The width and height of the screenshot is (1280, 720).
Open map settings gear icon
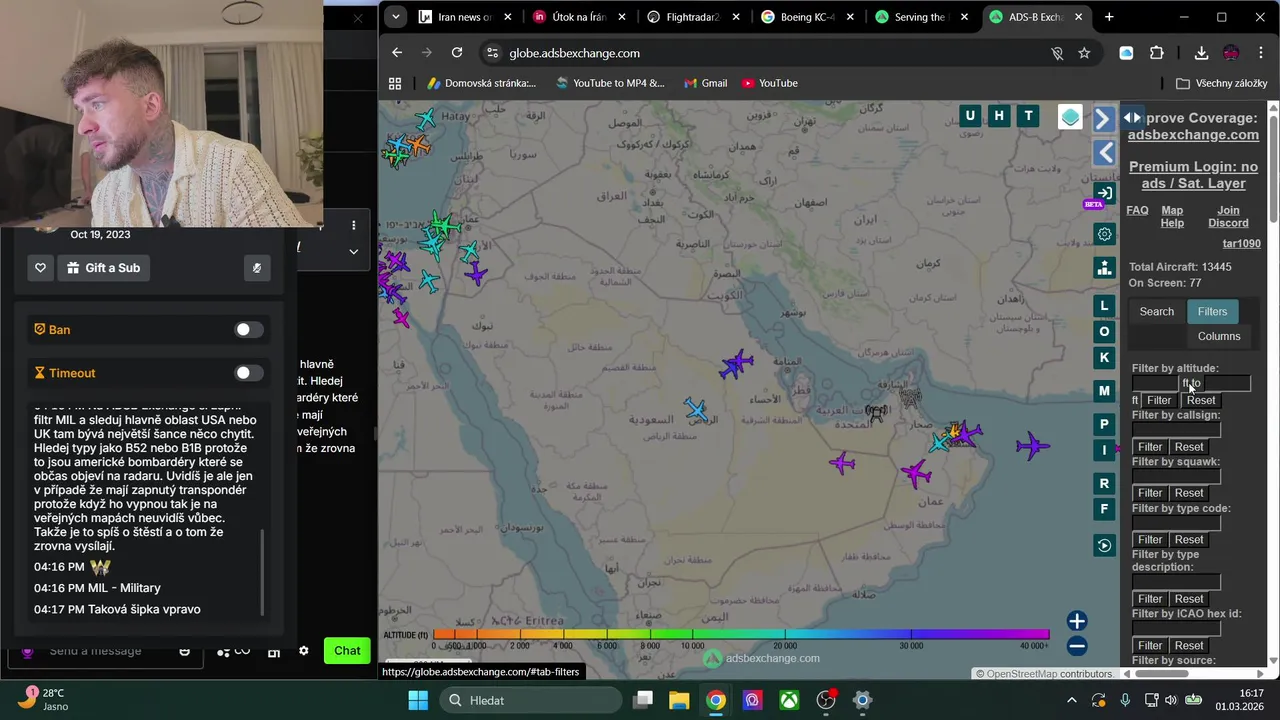click(1104, 234)
